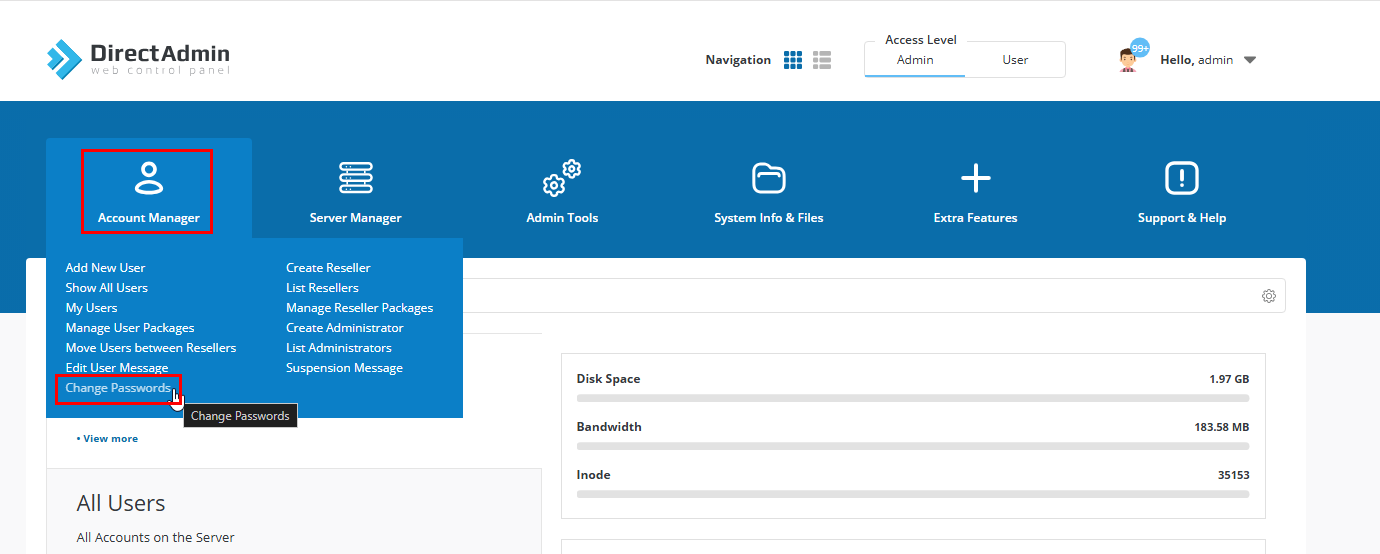Open Manage User Packages
The width and height of the screenshot is (1380, 554).
point(130,328)
